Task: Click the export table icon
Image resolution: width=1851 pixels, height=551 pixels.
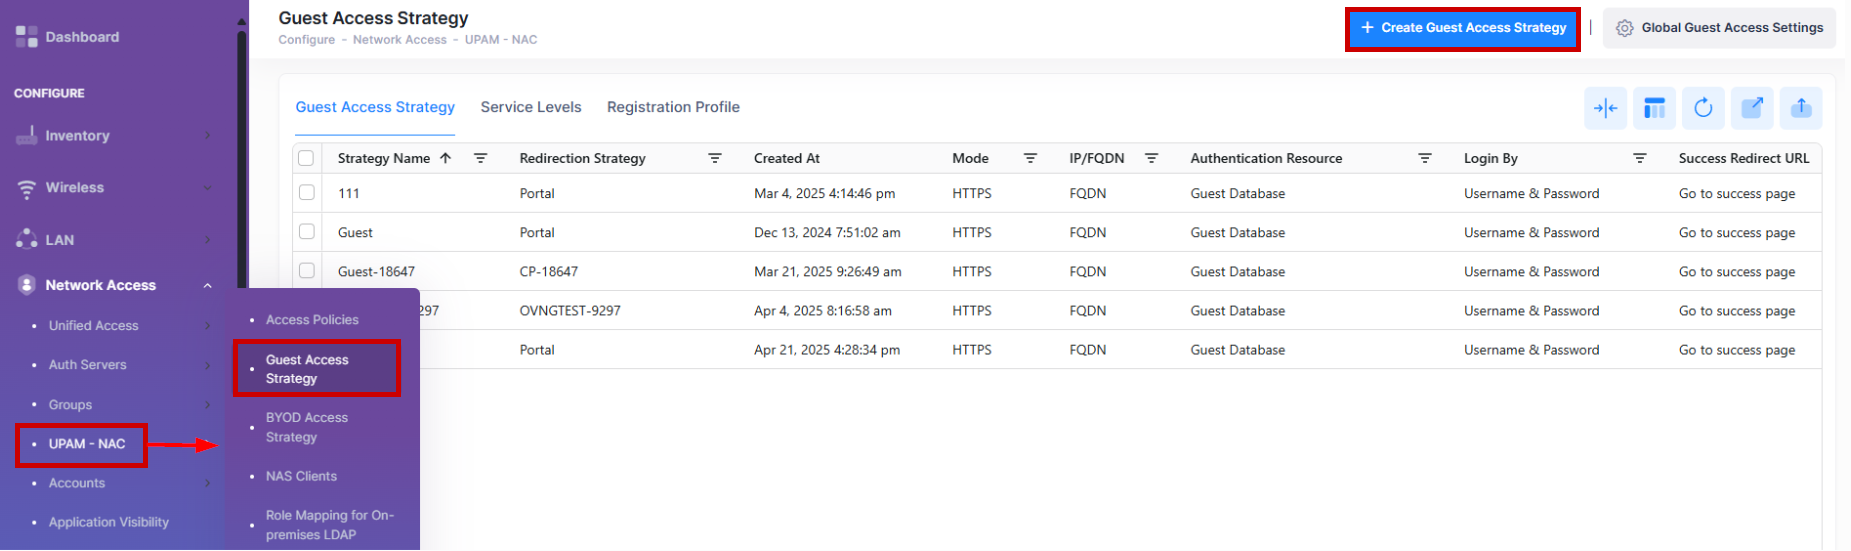Action: [1752, 108]
